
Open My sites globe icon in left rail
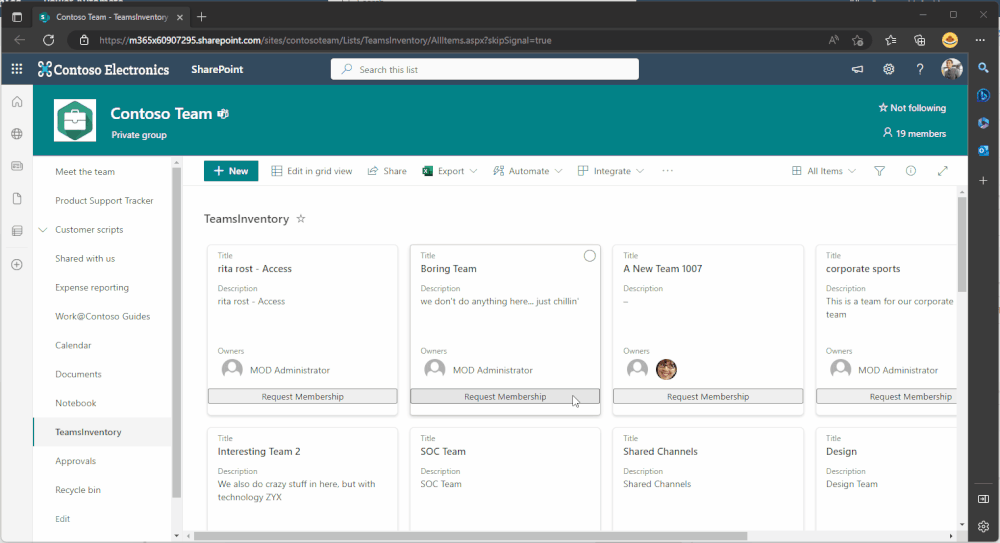pos(17,133)
